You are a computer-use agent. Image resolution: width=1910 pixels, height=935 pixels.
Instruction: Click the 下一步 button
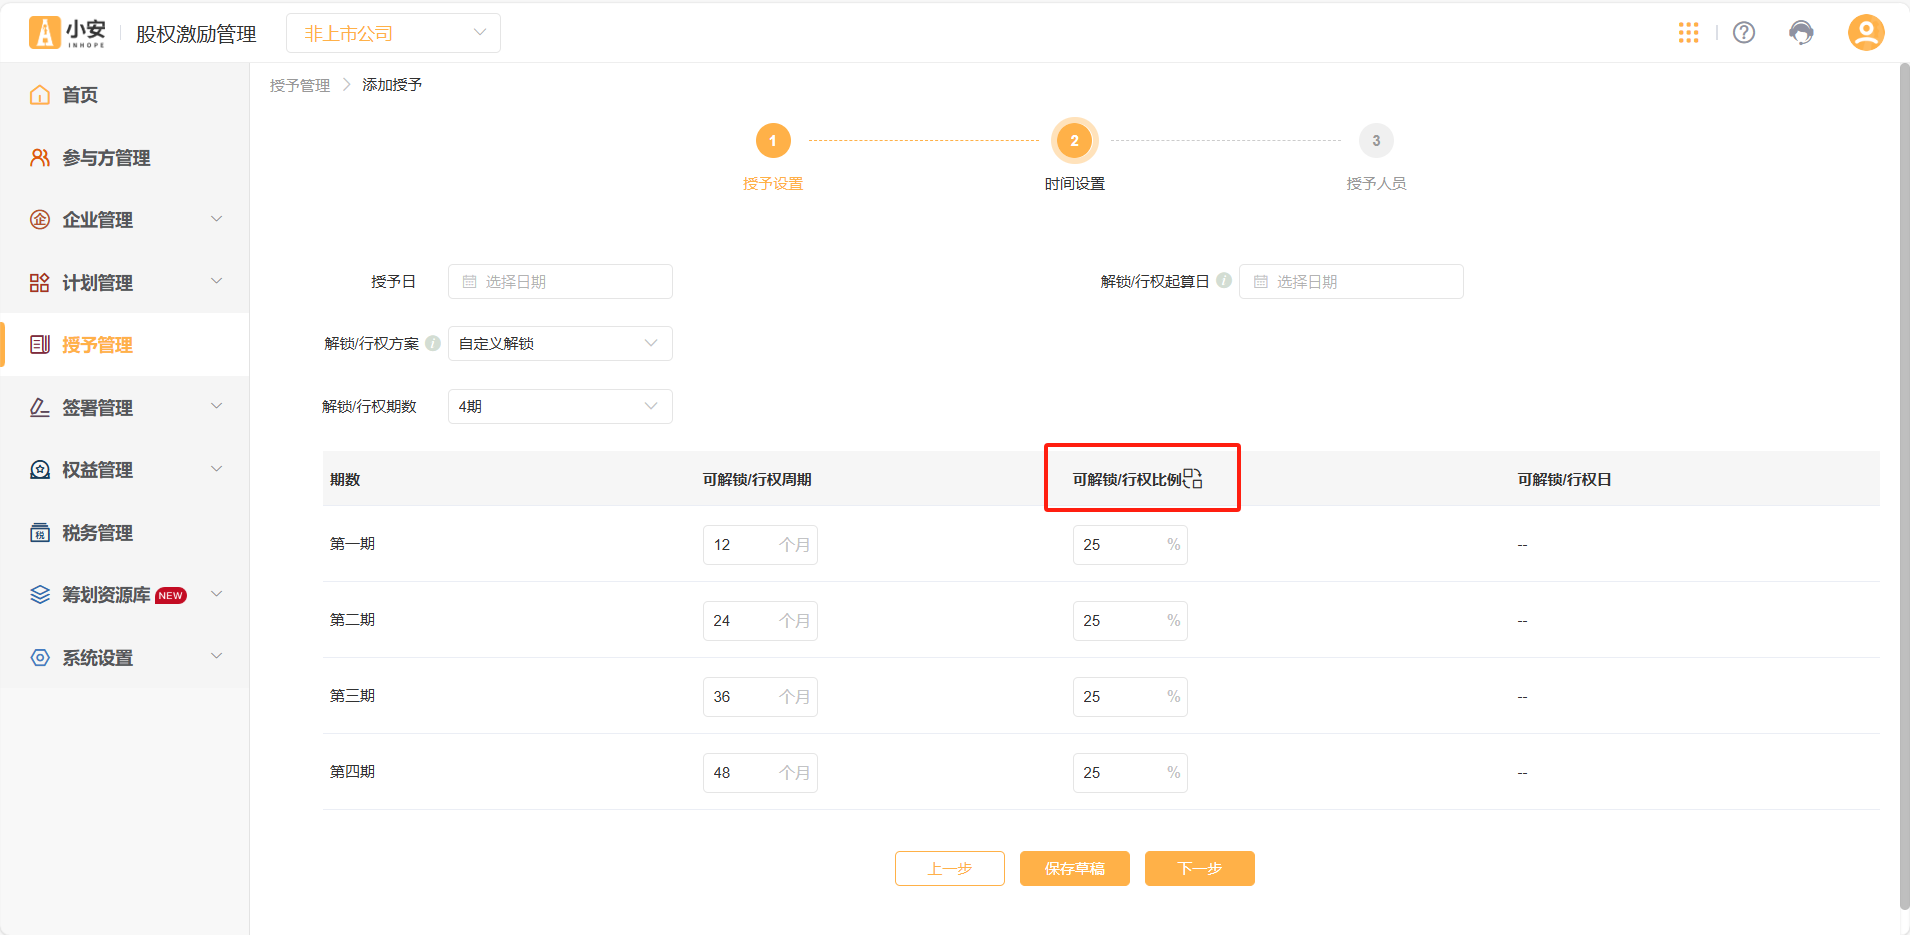pos(1200,868)
